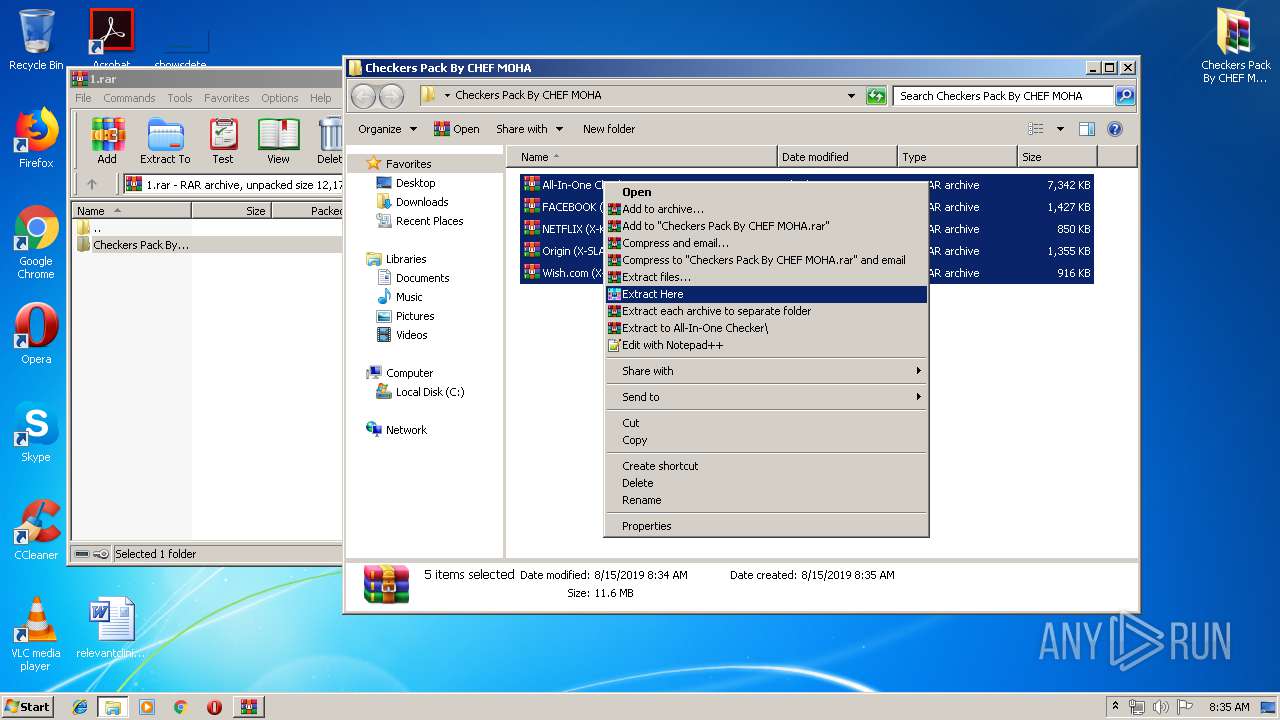Click Explorer Back navigation button
The height and width of the screenshot is (720, 1280).
[364, 96]
